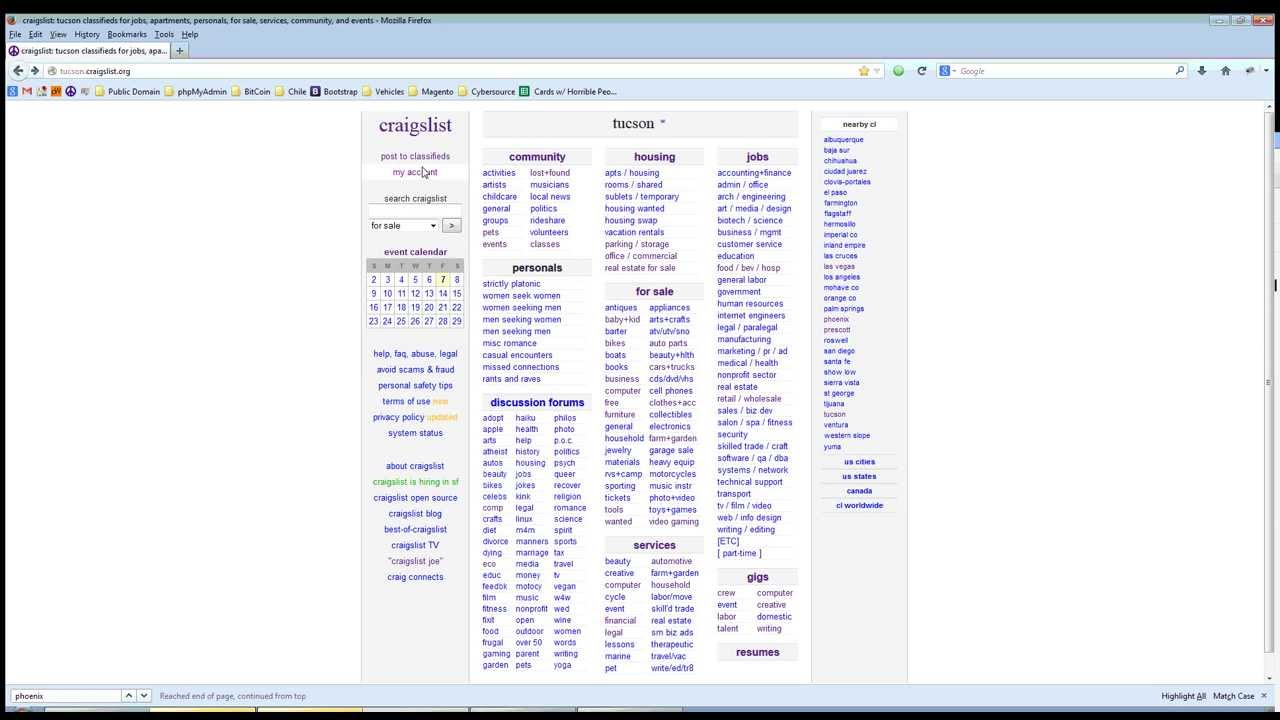Open the for sale category dropdown
Screen dimensions: 1280x720
coord(404,226)
